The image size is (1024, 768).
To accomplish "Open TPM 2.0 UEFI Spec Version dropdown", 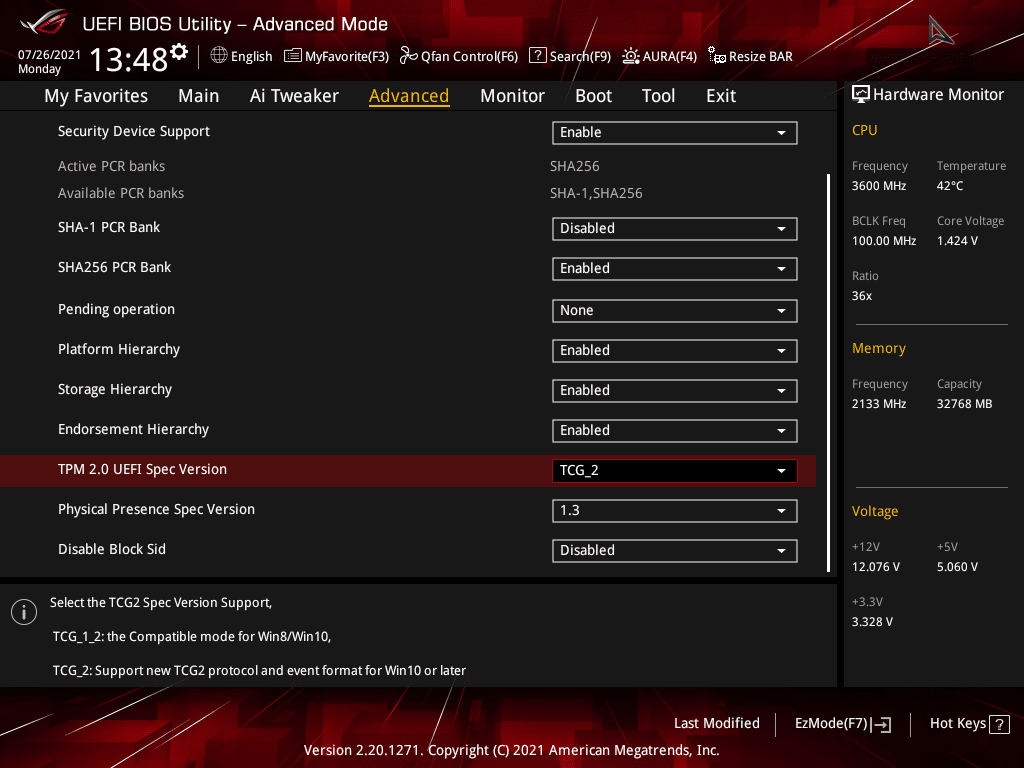I will [x=675, y=471].
